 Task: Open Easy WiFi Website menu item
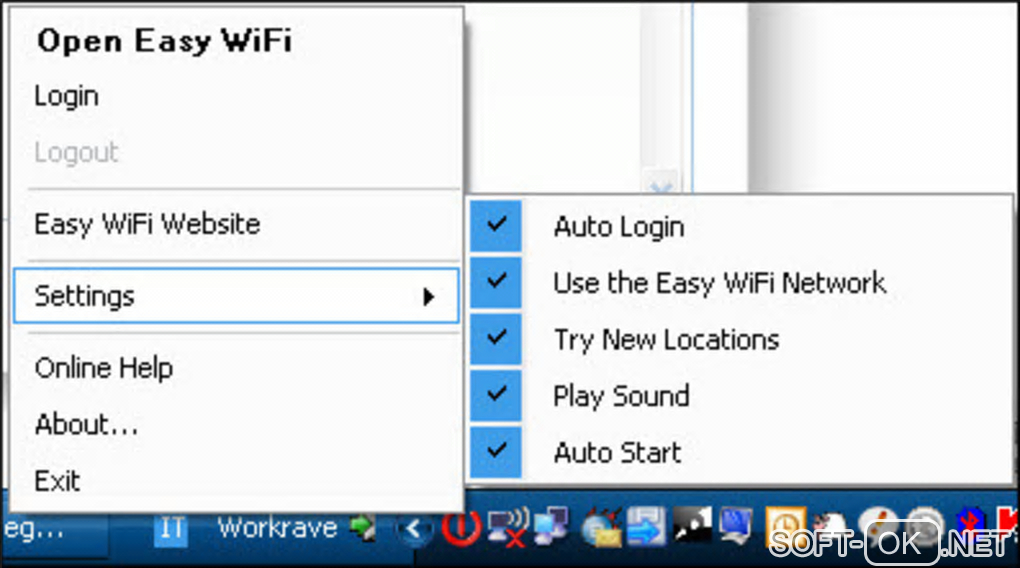(147, 224)
